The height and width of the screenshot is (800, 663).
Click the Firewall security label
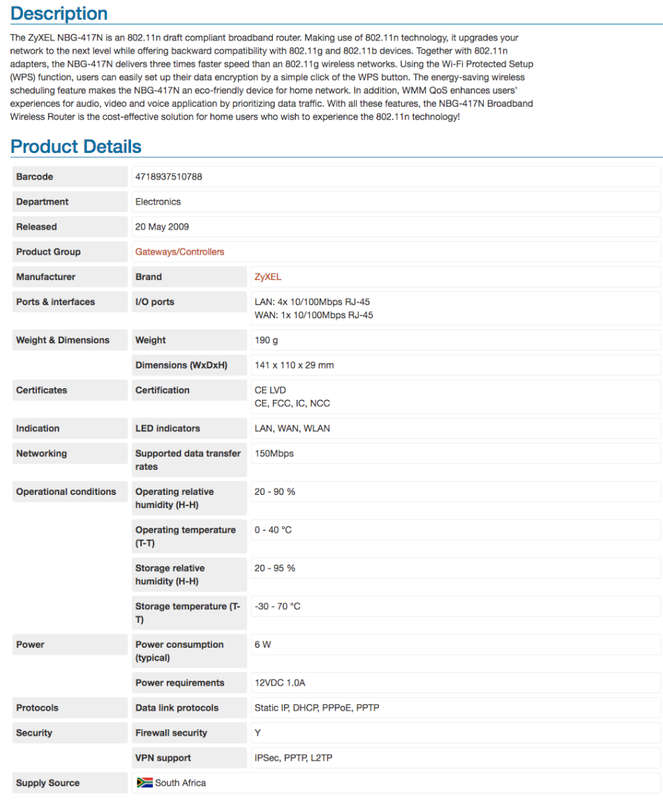pos(171,733)
